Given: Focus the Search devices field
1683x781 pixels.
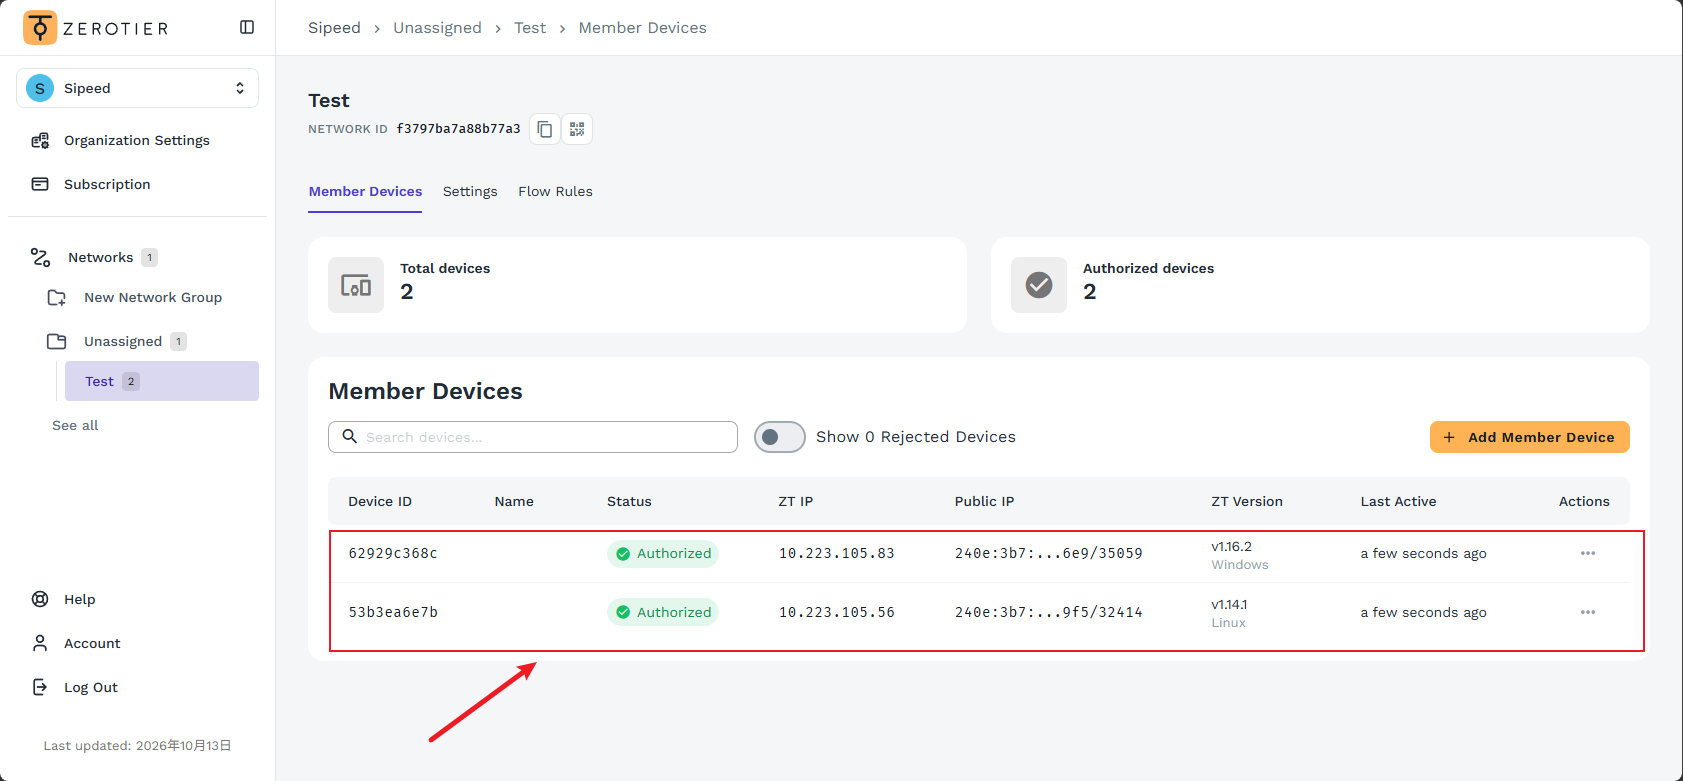Looking at the screenshot, I should (533, 437).
